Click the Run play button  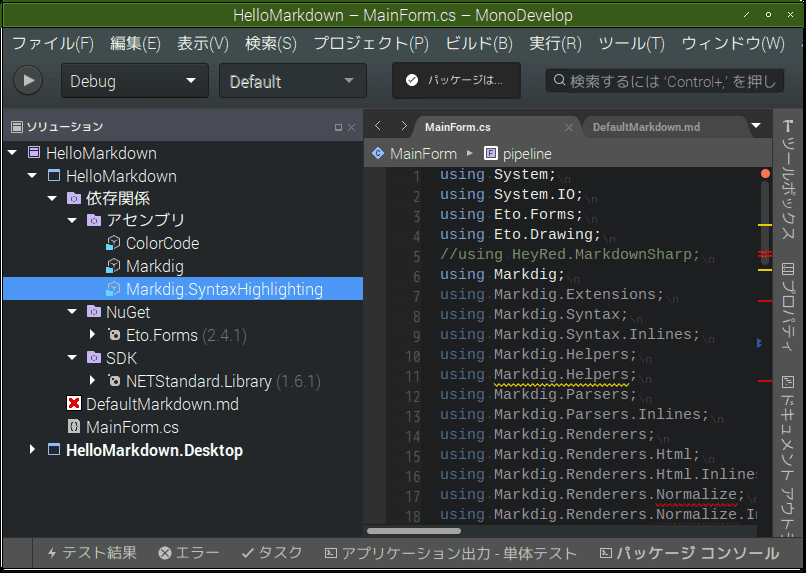(x=28, y=80)
